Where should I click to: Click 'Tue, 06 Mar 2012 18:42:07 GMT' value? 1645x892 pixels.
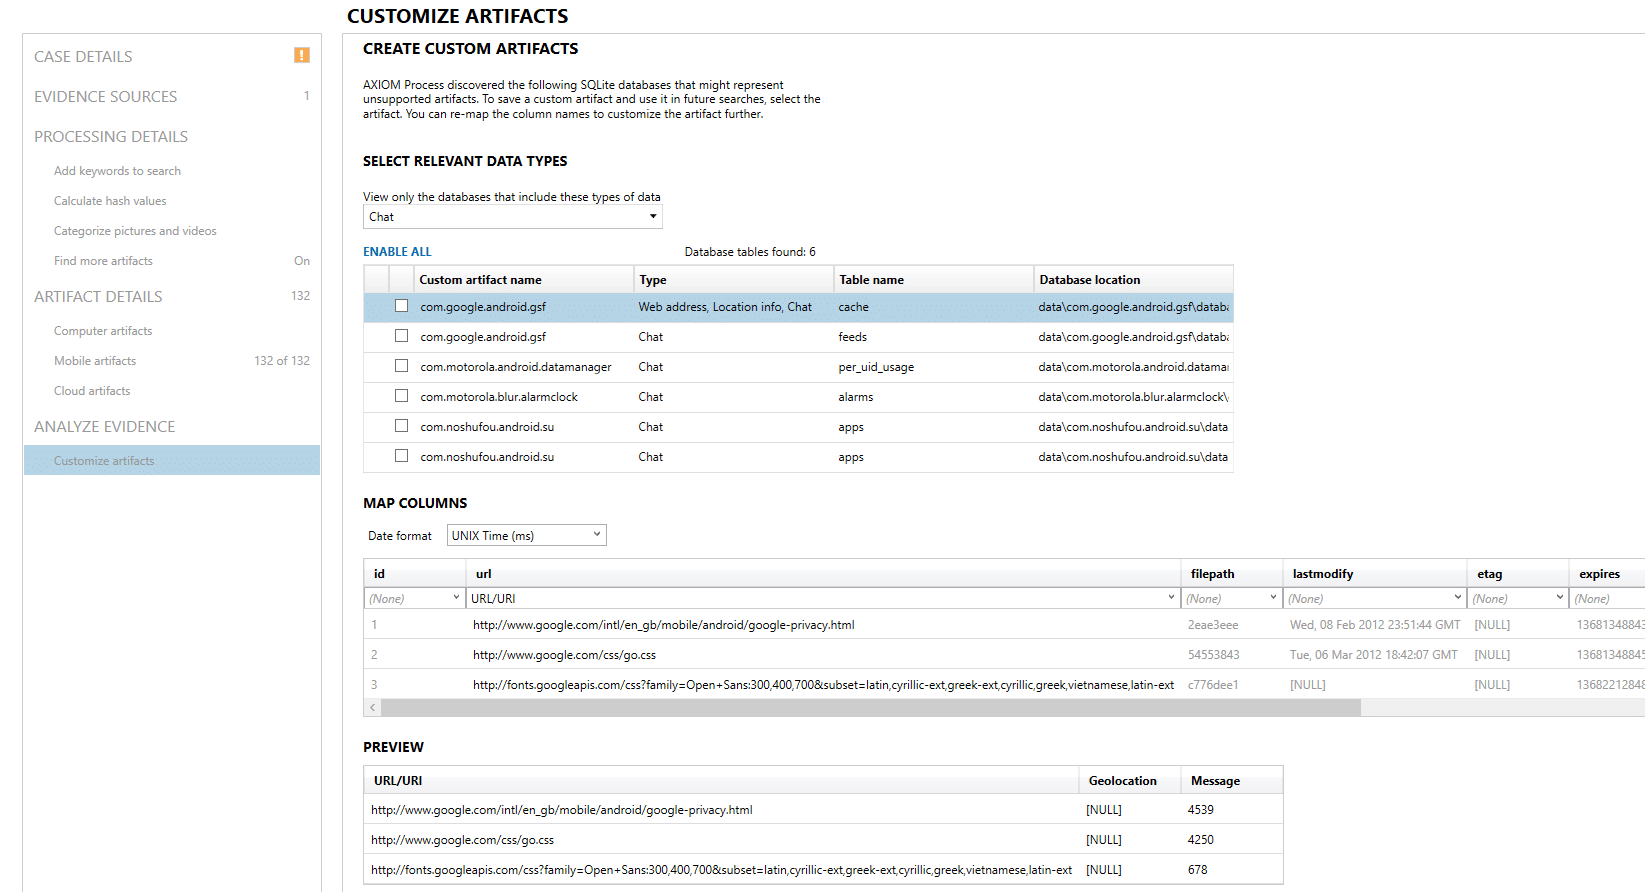(1373, 655)
